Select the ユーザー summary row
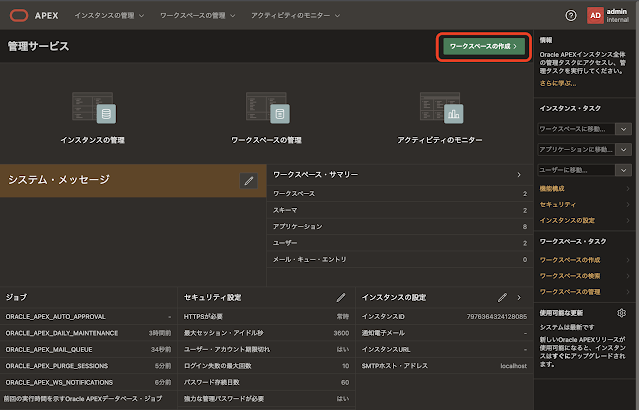 coord(400,243)
